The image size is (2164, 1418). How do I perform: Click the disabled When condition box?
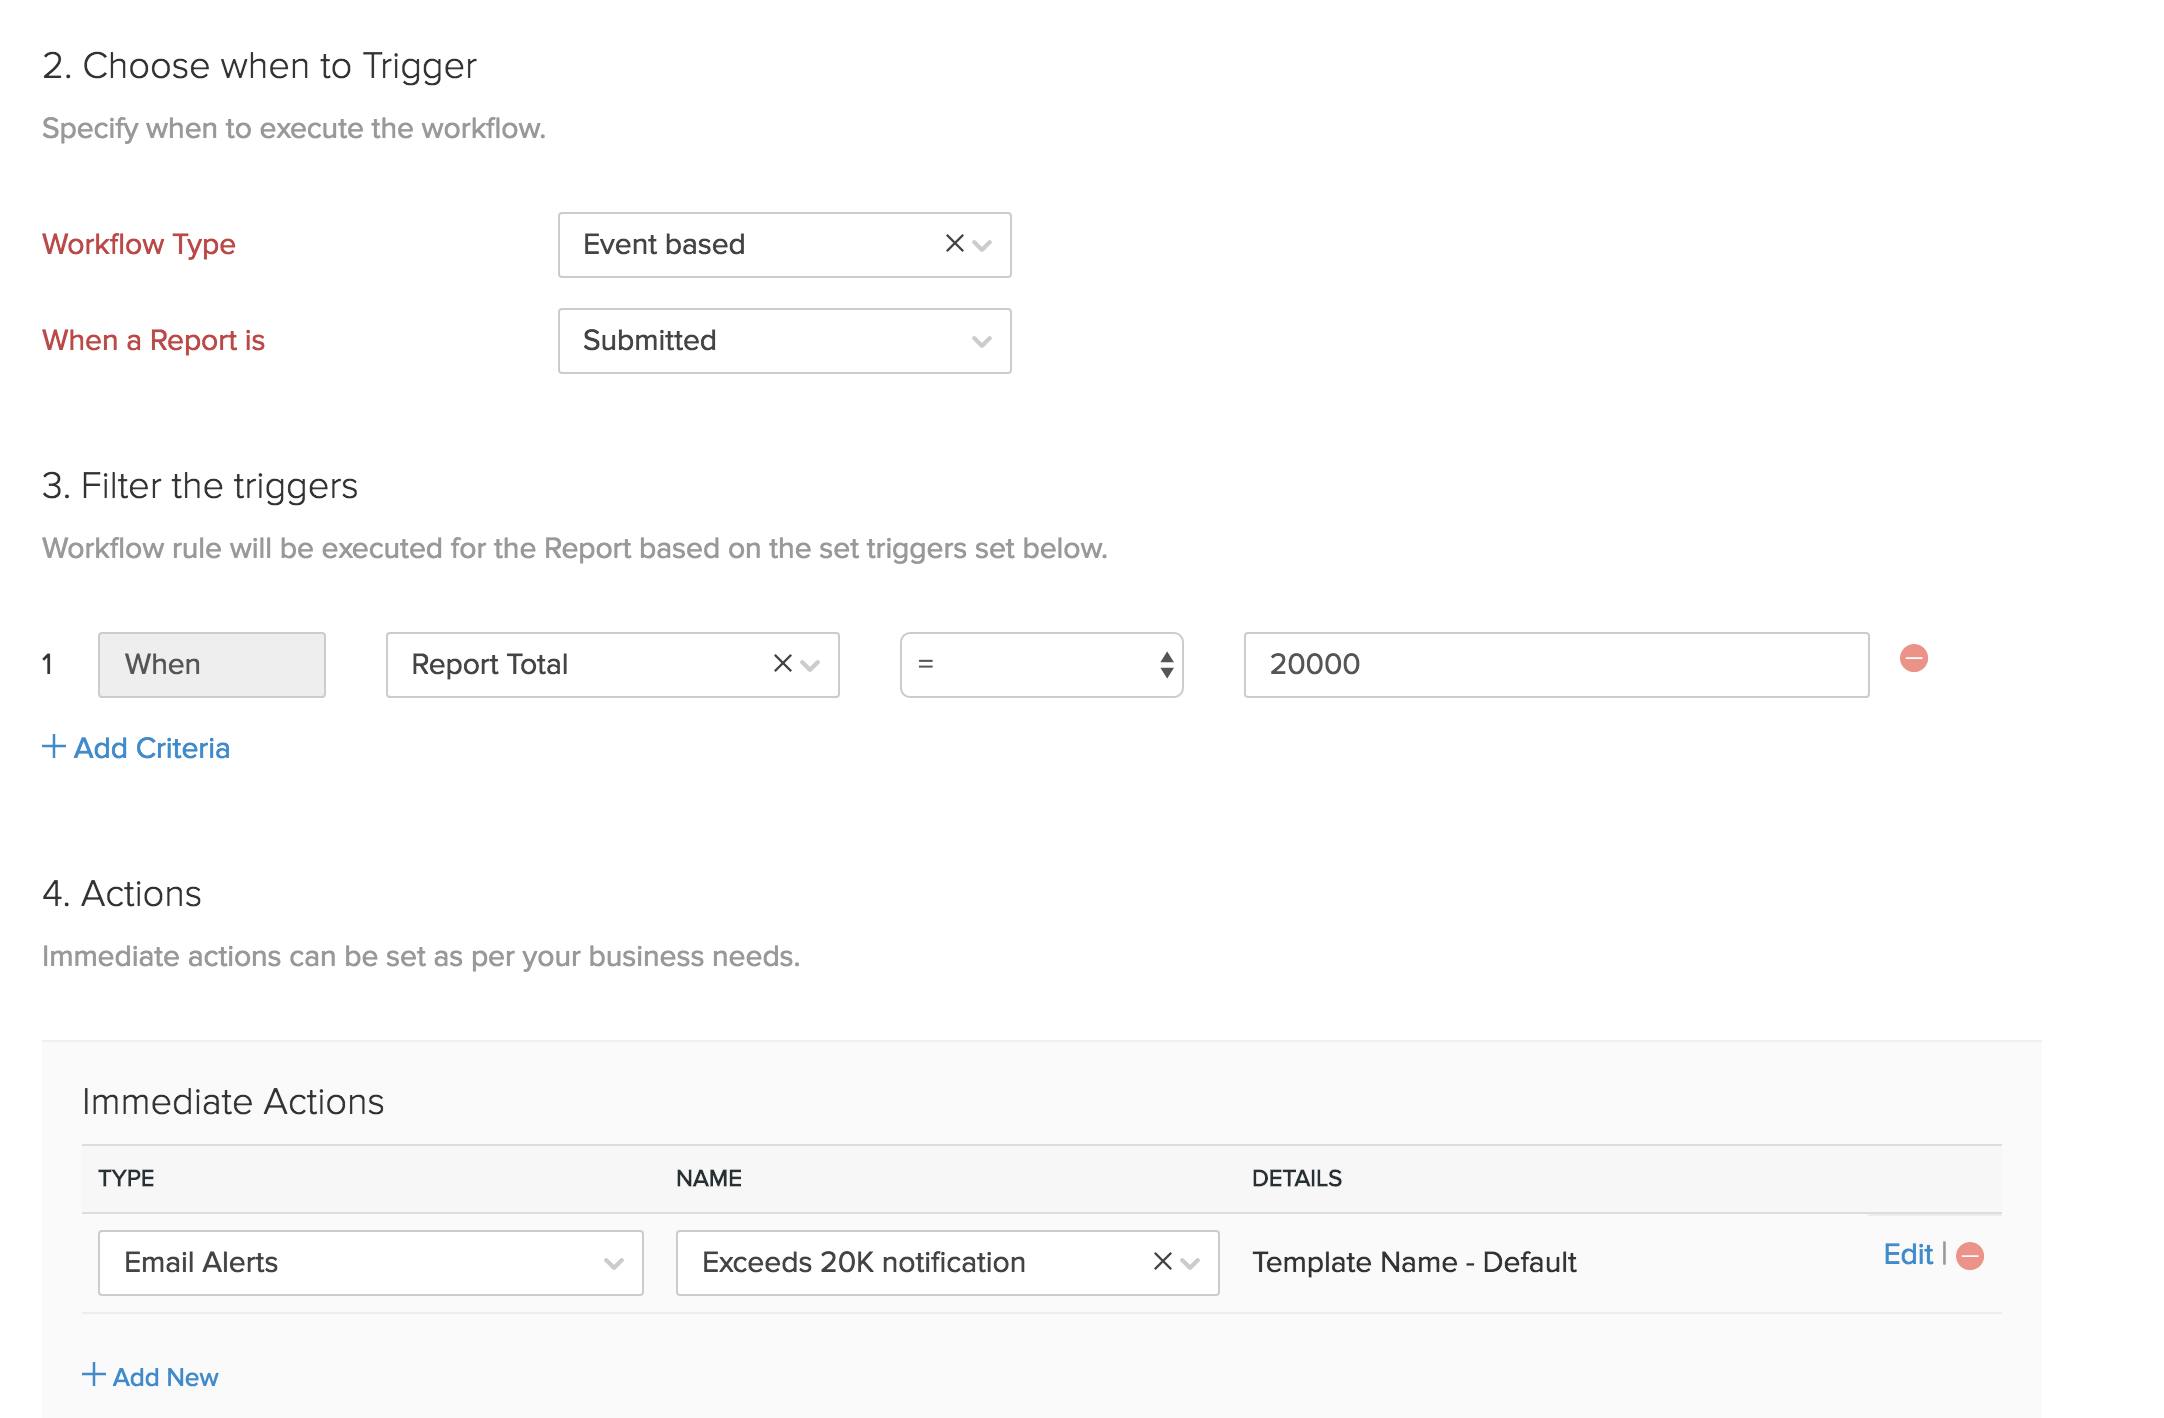(x=212, y=665)
